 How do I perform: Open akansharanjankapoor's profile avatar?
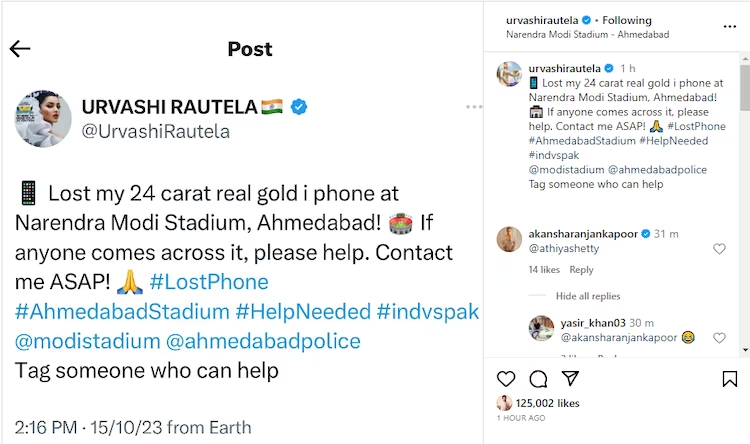click(x=511, y=240)
